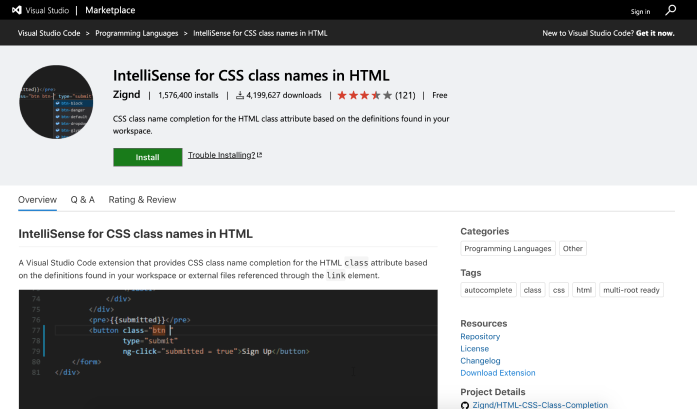Click the 4,199,627 downloads text
The image size is (697, 409).
pos(284,95)
